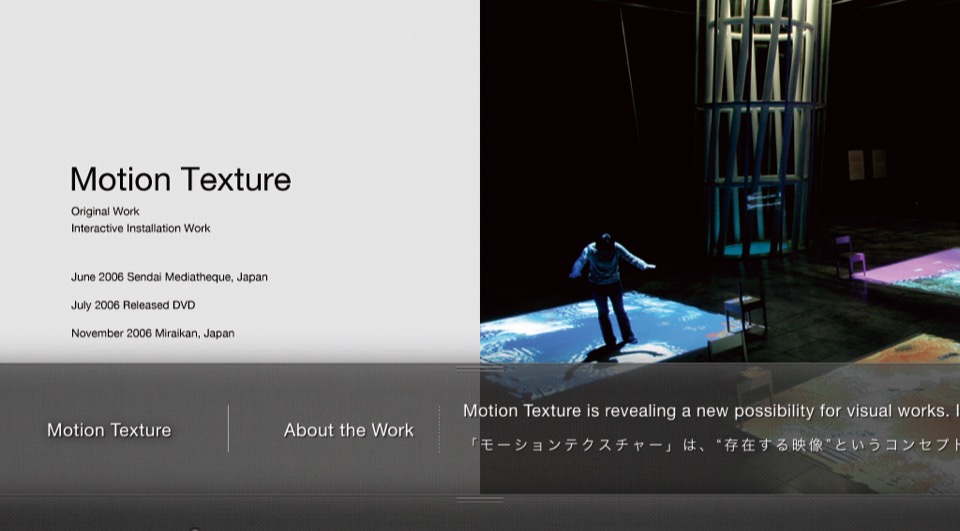
Task: Click the Interactive Installation Work line
Action: (141, 228)
